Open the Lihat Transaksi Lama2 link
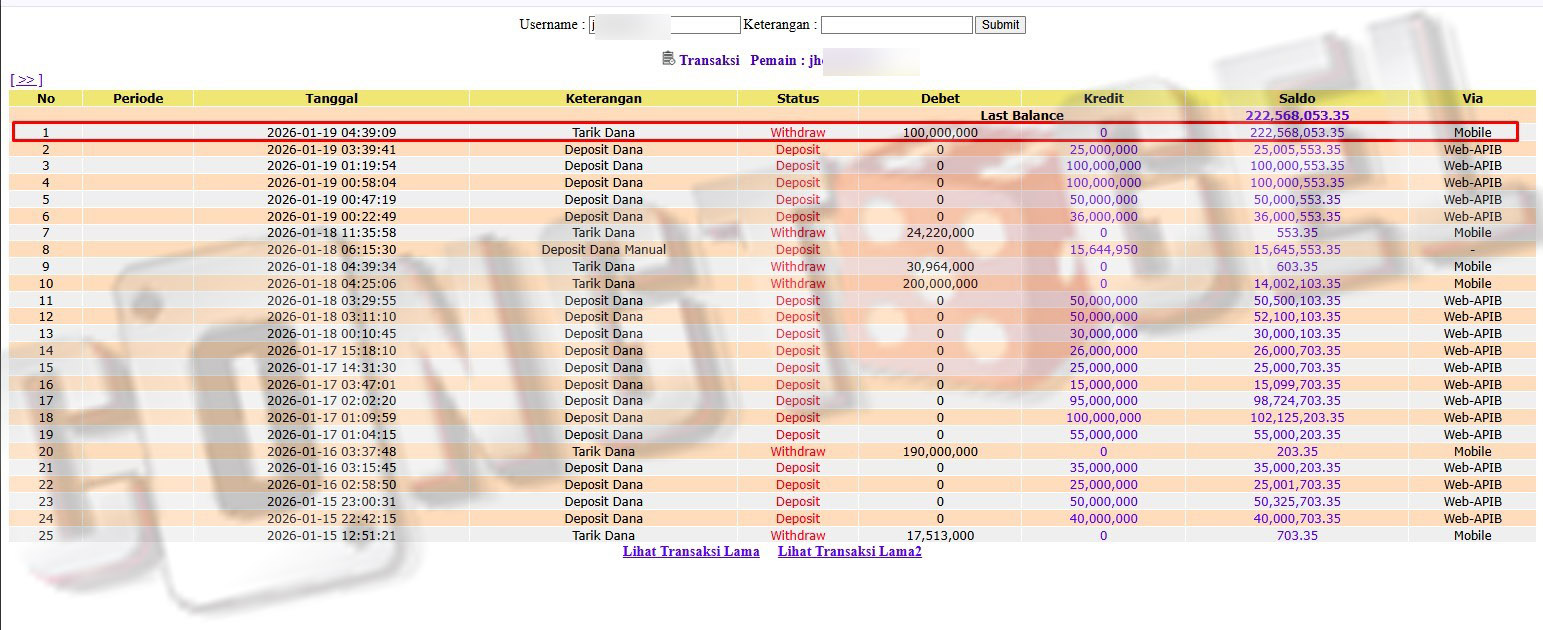The width and height of the screenshot is (1543, 630). (x=849, y=552)
